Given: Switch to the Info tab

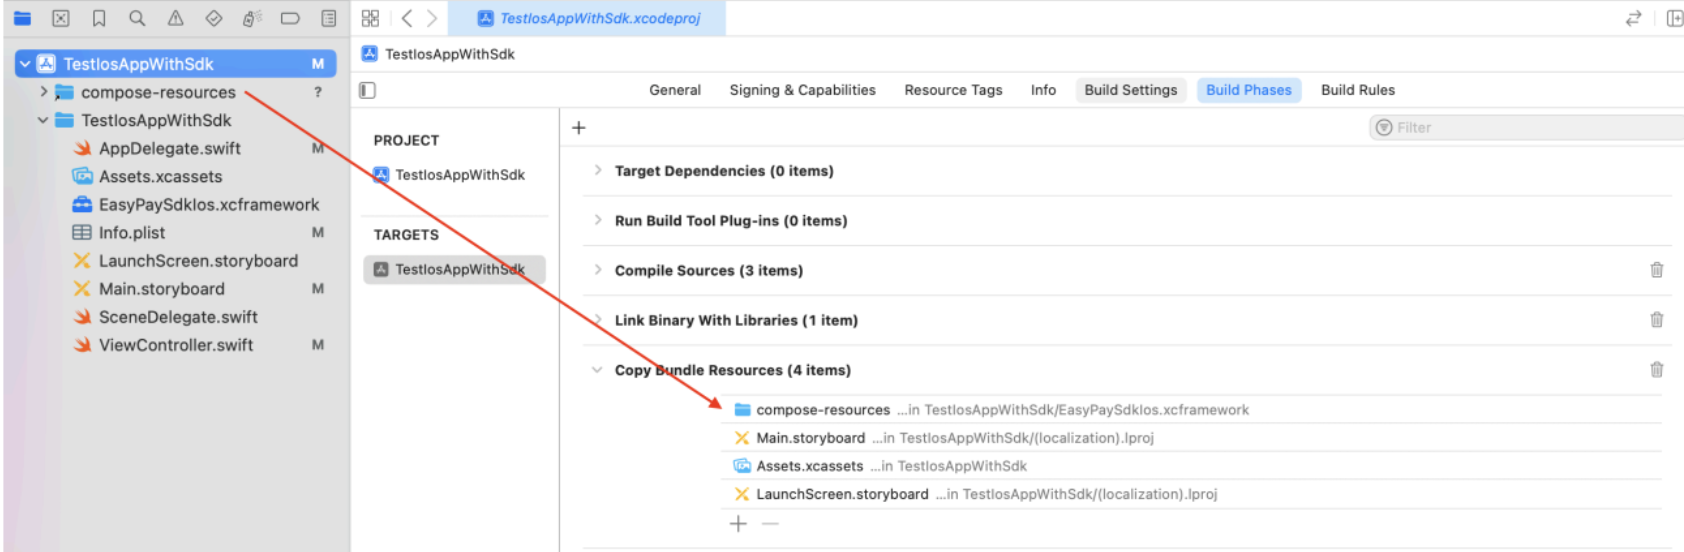Looking at the screenshot, I should click(1043, 90).
